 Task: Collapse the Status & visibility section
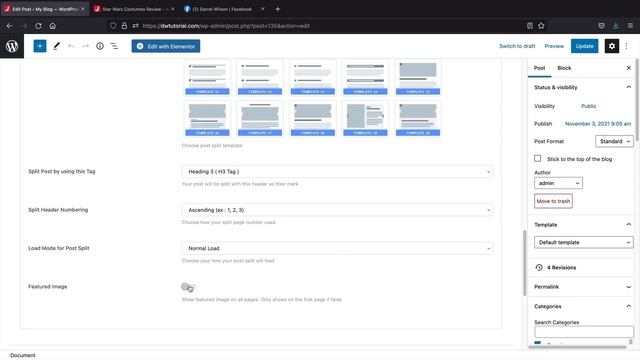click(582, 87)
